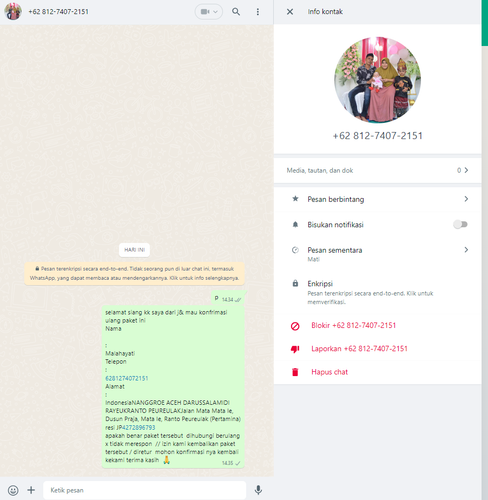The width and height of the screenshot is (488, 500).
Task: Click 'Malahayati' name in the message
Action: 120,353
